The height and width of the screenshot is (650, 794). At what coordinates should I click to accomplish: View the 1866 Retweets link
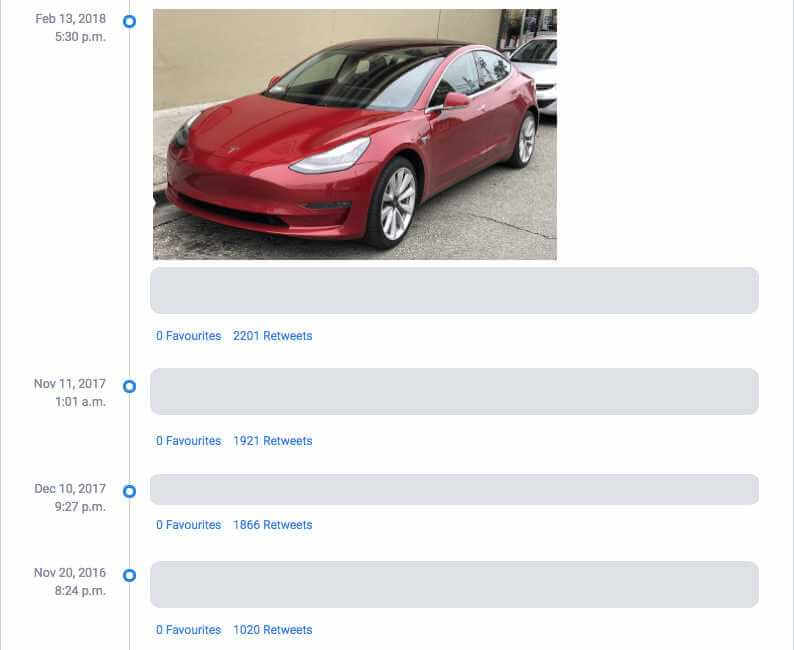[272, 525]
